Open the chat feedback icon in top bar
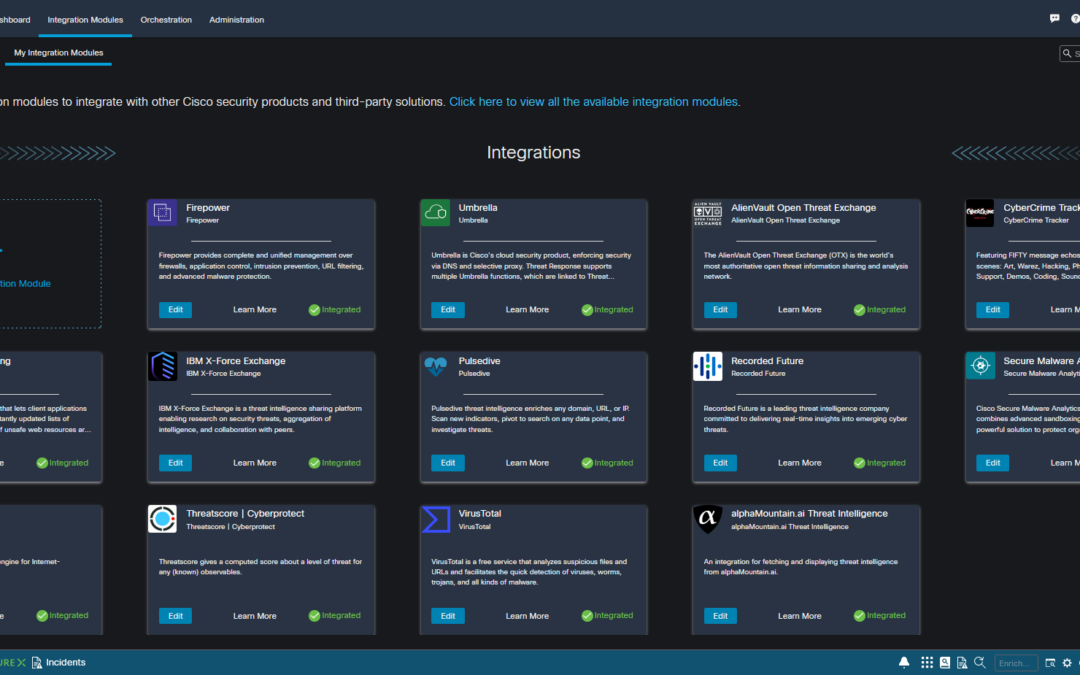Screen dimensions: 1080x675 point(1055,19)
